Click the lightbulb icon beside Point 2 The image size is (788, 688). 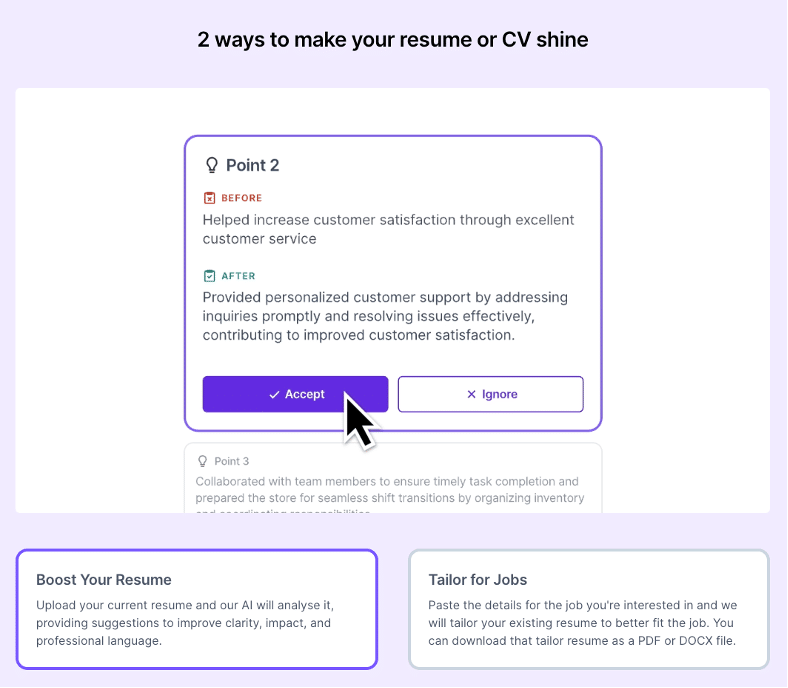click(x=211, y=165)
